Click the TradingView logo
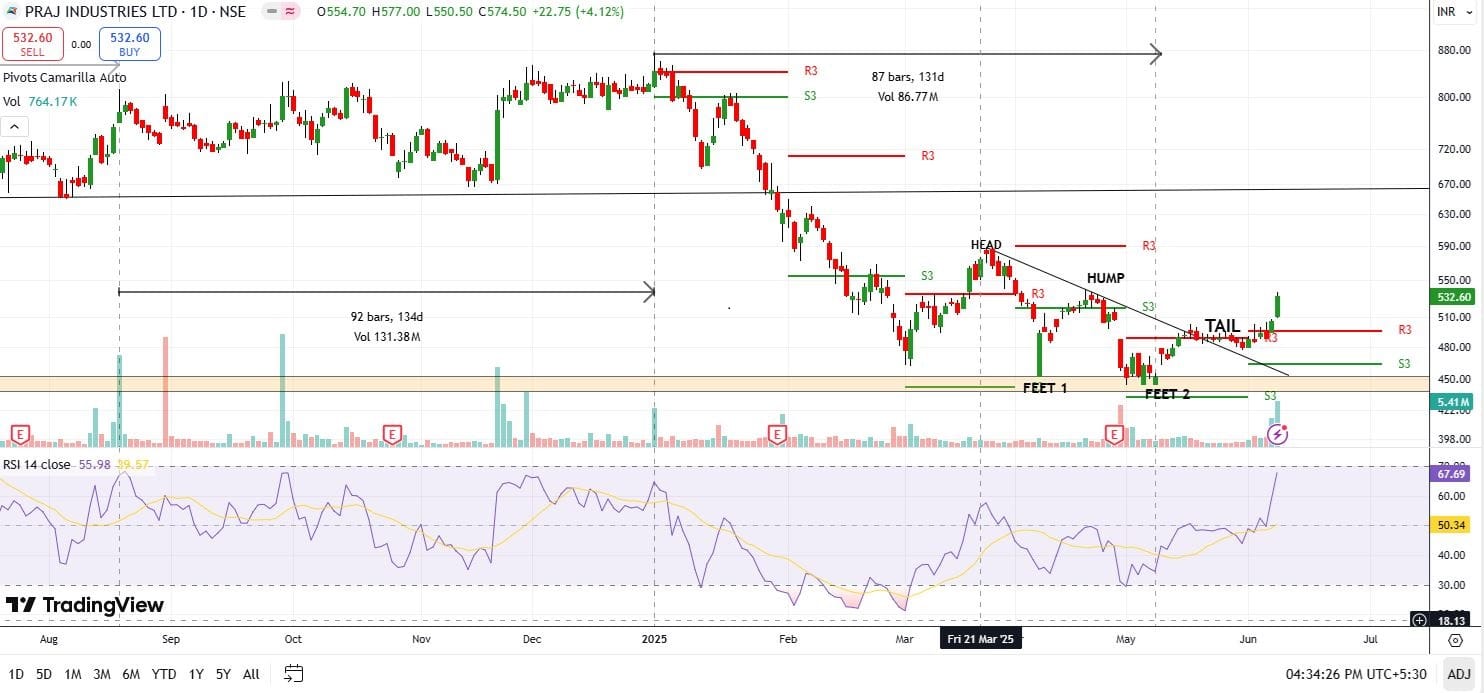This screenshot has width=1484, height=693. 85,605
